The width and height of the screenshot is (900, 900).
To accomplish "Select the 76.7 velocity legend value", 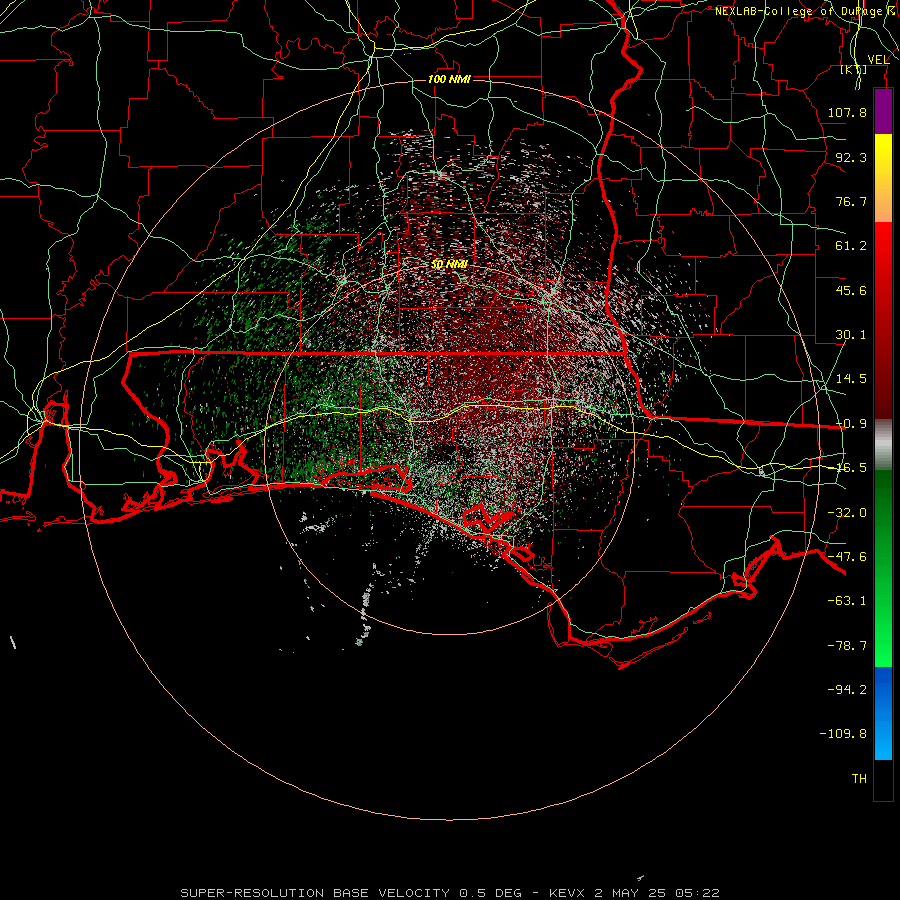I will (851, 201).
